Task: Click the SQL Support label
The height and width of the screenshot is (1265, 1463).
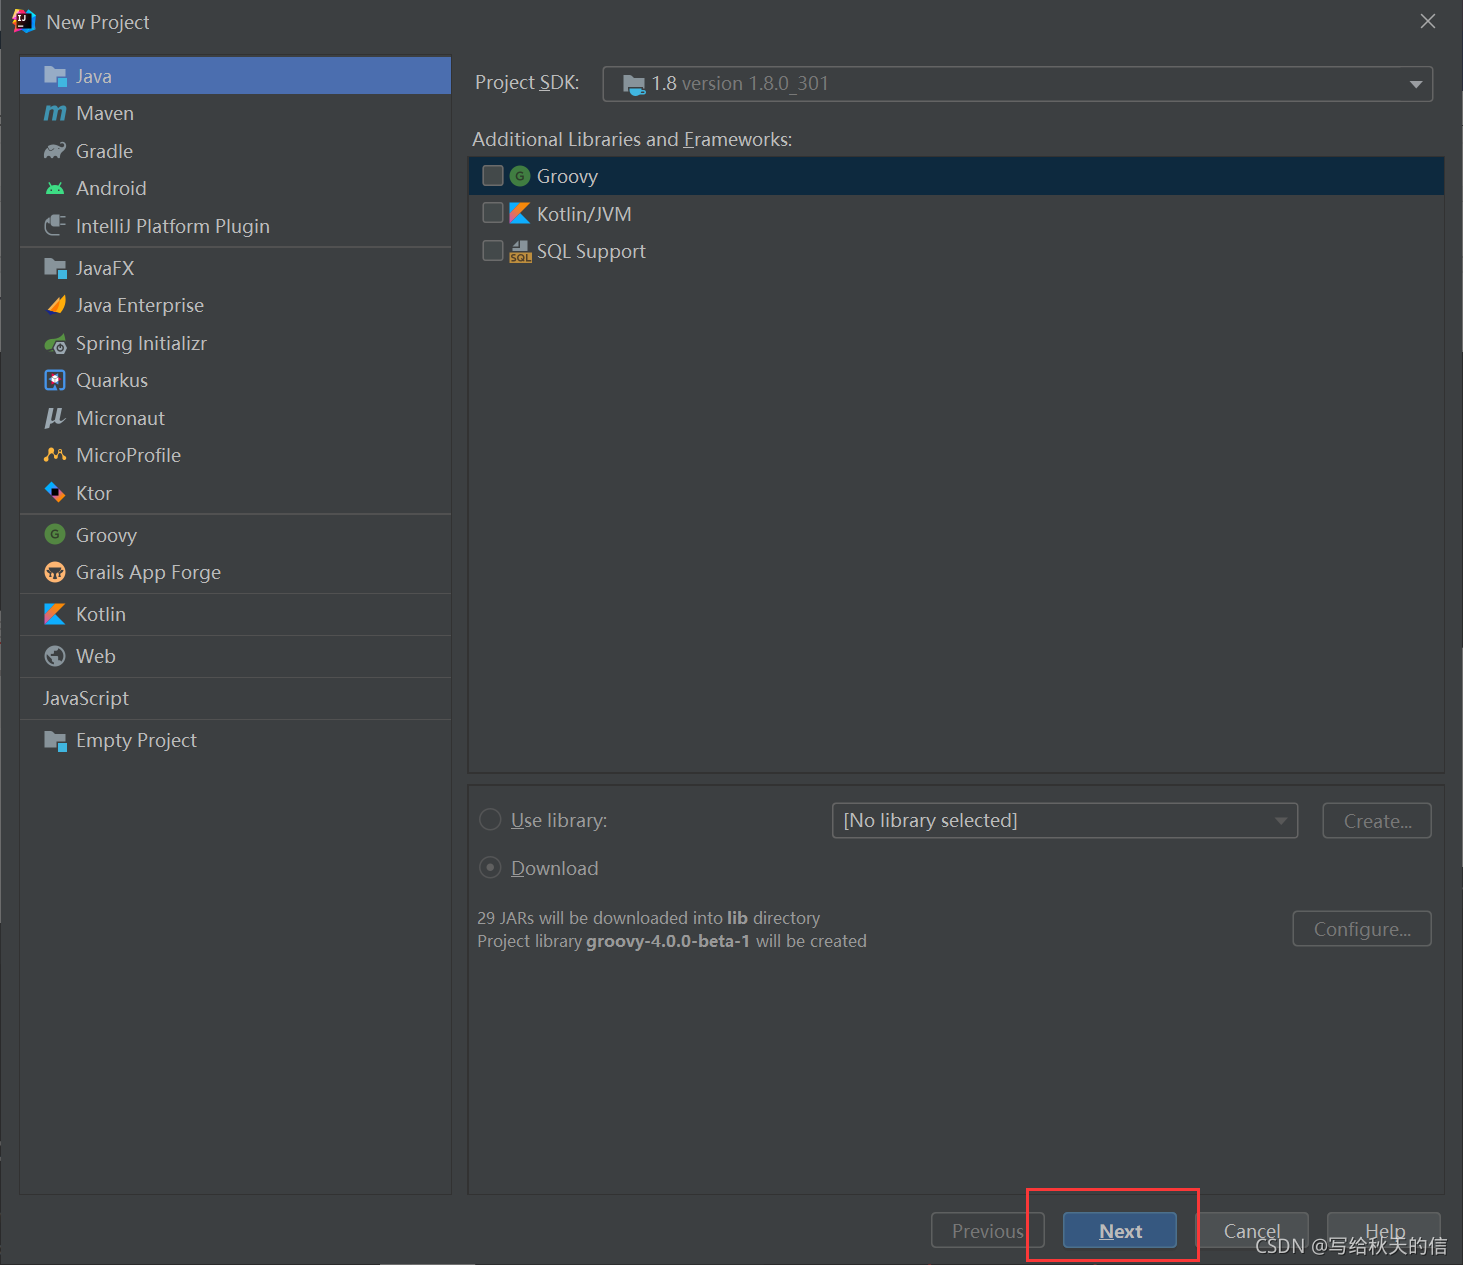Action: (591, 251)
